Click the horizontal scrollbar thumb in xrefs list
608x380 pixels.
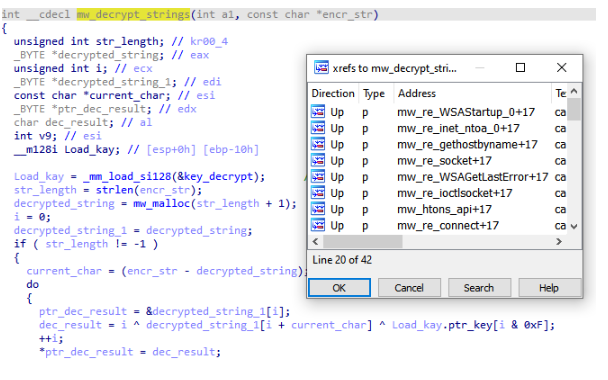coord(363,242)
